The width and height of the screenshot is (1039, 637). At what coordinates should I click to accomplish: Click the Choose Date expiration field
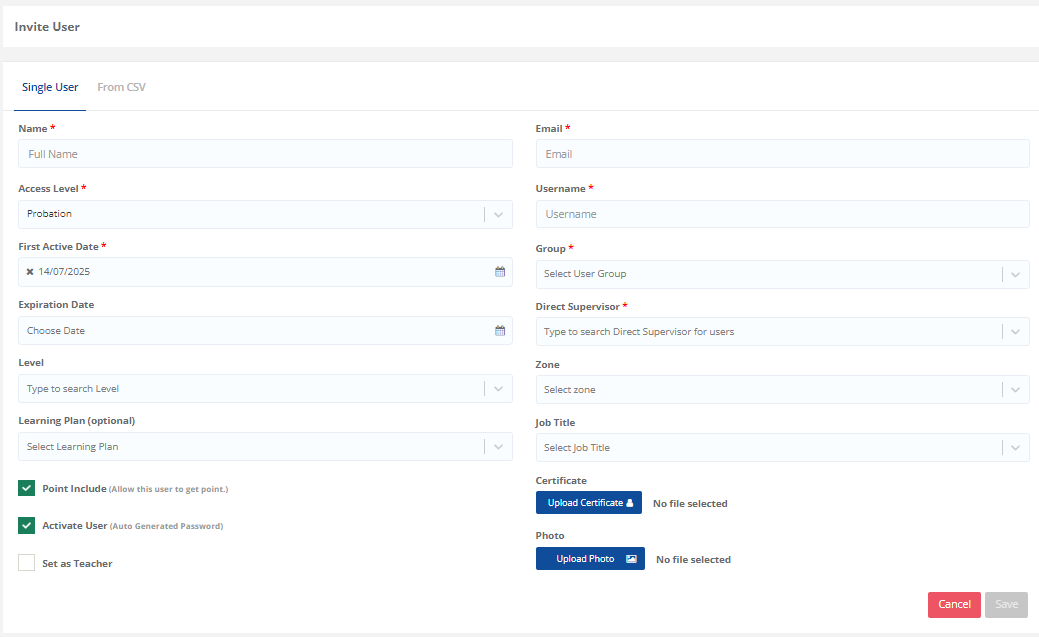[x=265, y=331]
